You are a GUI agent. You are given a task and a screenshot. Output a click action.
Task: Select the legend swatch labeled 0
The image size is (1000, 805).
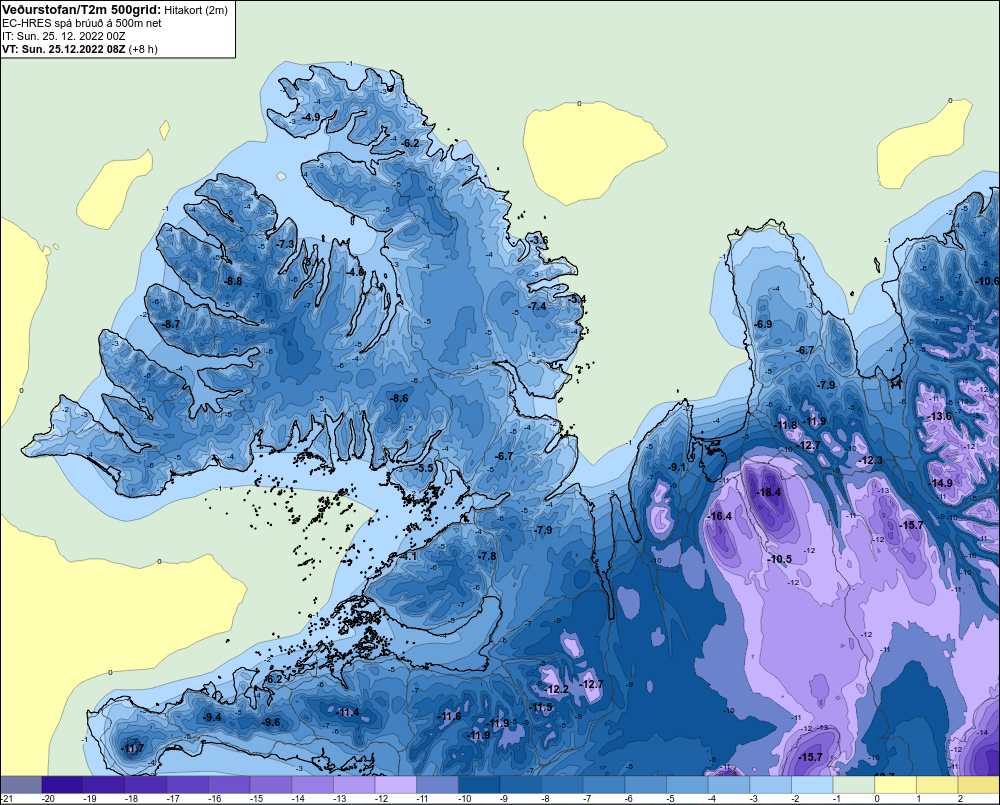coord(897,785)
